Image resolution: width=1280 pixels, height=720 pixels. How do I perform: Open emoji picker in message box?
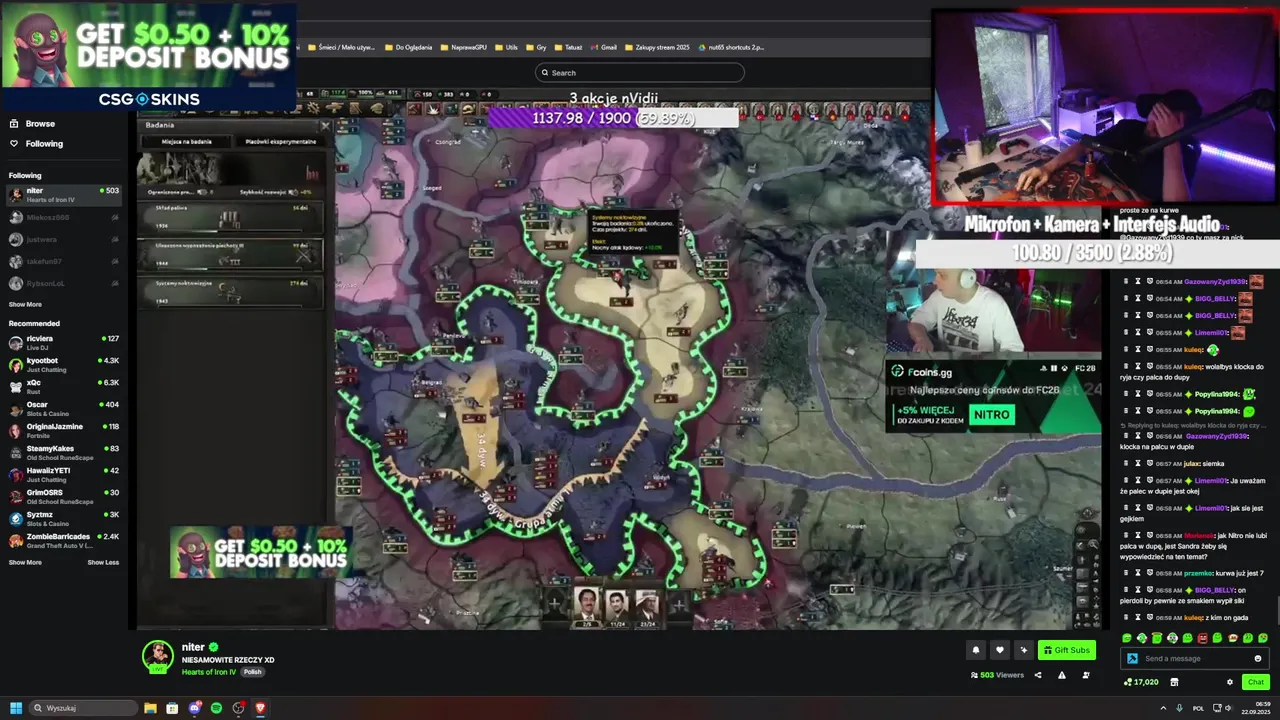click(1258, 658)
